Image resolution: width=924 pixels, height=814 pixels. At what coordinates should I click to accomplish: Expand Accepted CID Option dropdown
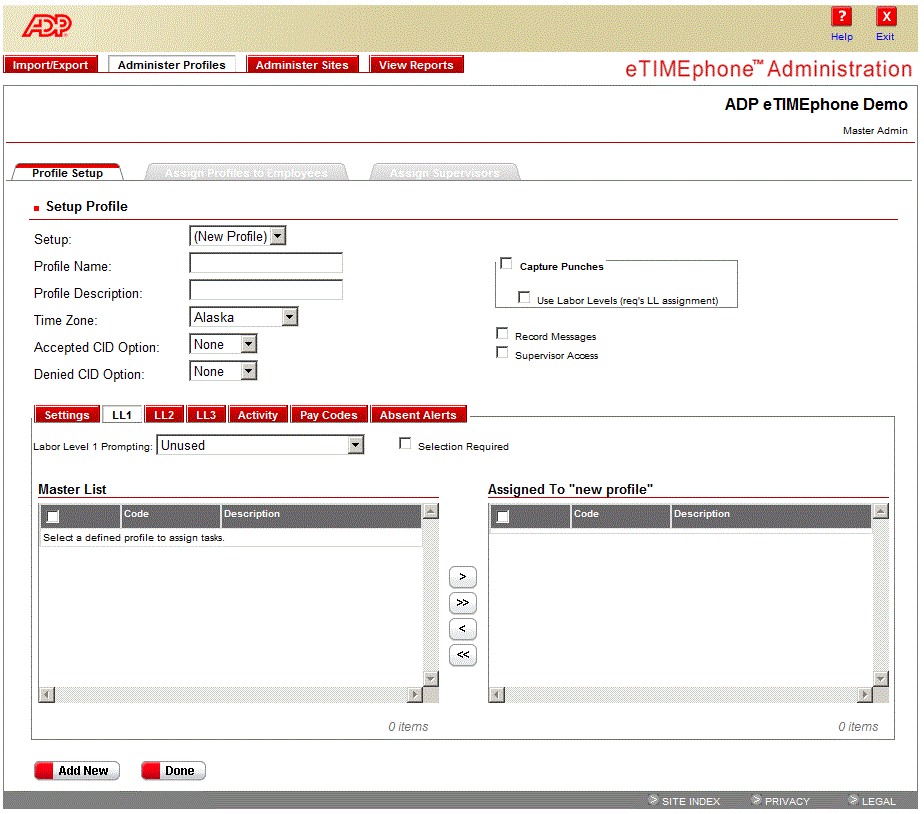[223, 344]
